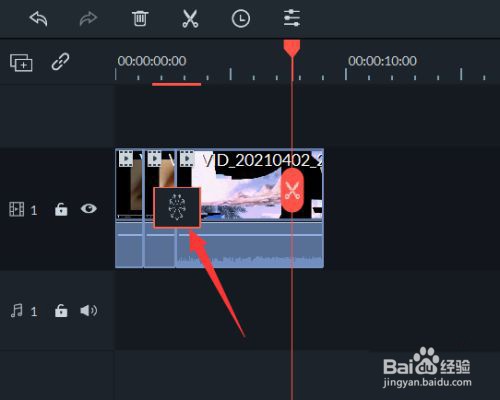Open the sliders Edit adjustments icon
The height and width of the screenshot is (400, 500).
coord(292,18)
